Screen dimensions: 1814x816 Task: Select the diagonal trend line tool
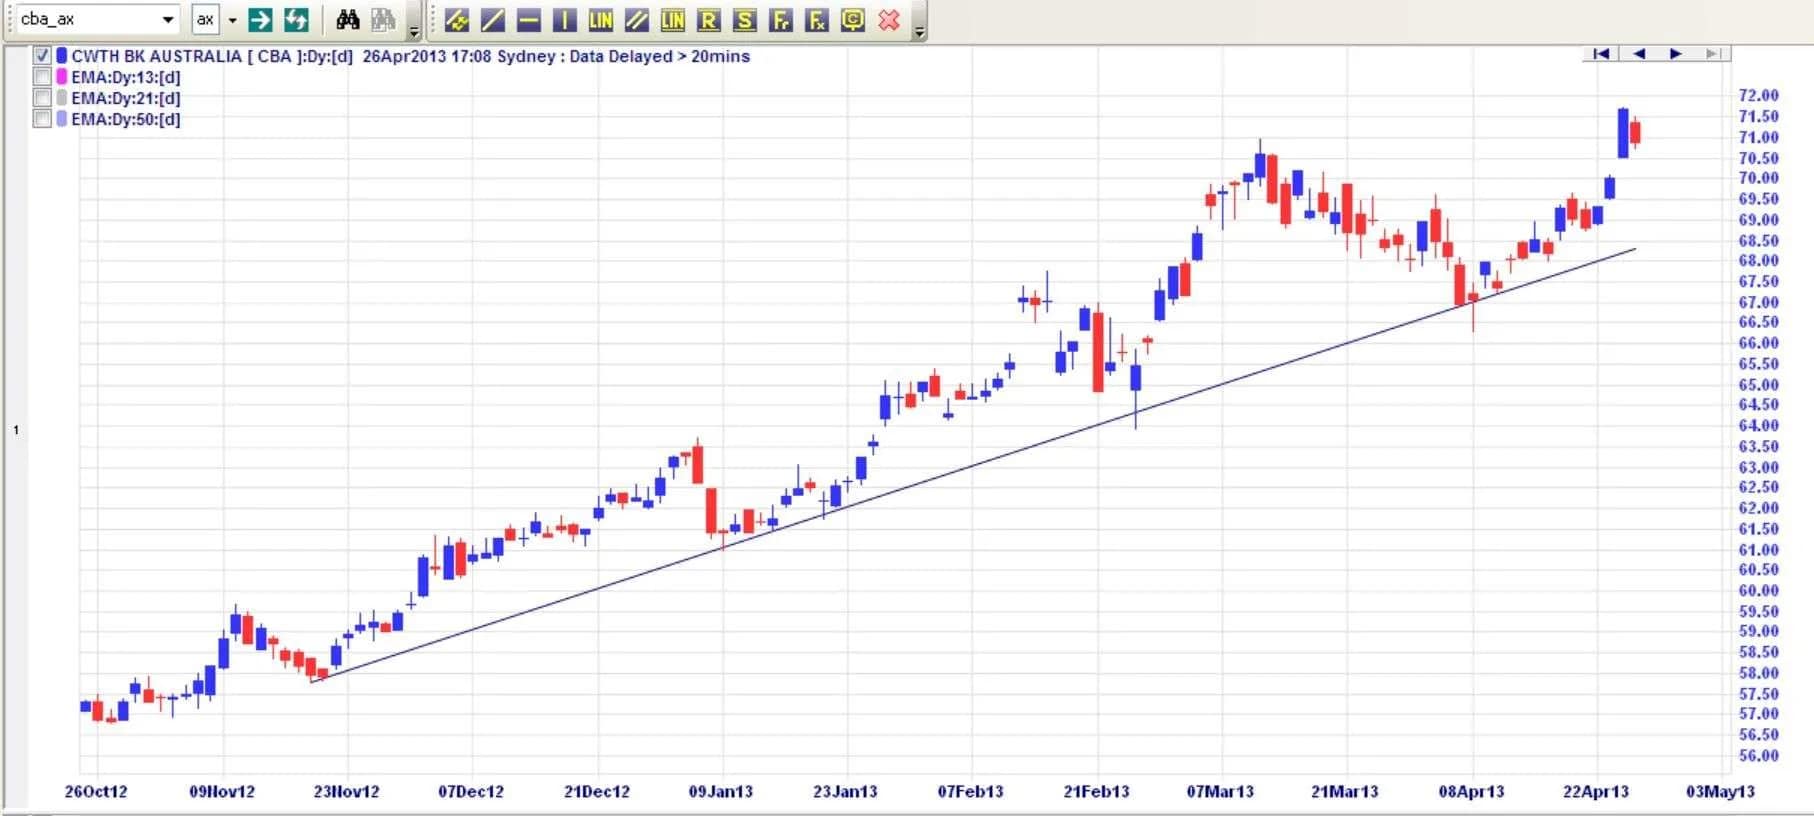(492, 20)
